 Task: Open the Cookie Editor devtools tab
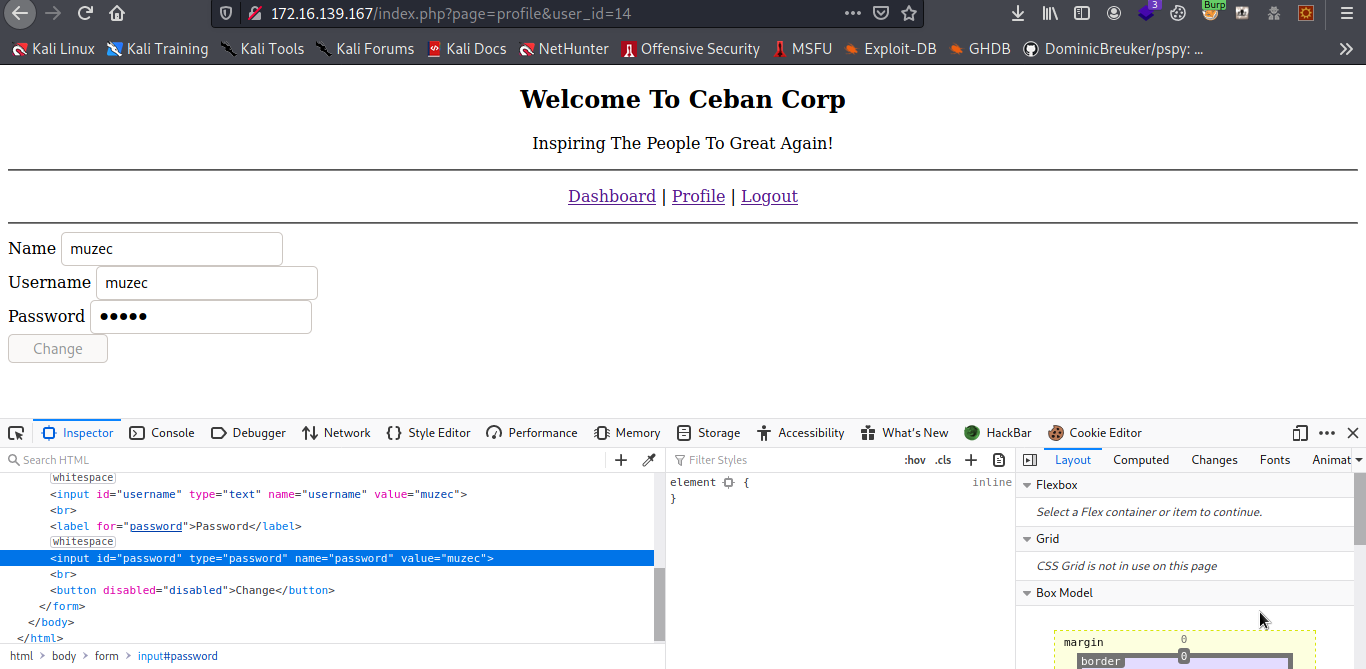click(1094, 433)
